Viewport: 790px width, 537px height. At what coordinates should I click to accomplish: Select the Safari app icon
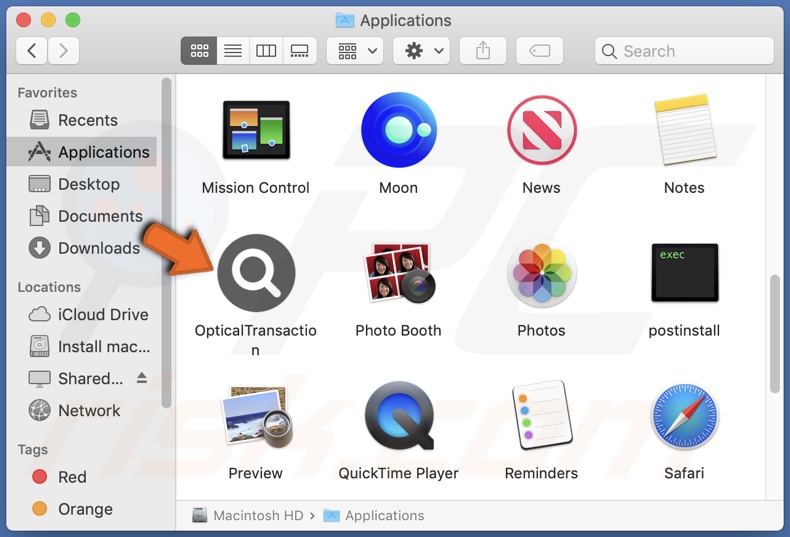[x=684, y=416]
